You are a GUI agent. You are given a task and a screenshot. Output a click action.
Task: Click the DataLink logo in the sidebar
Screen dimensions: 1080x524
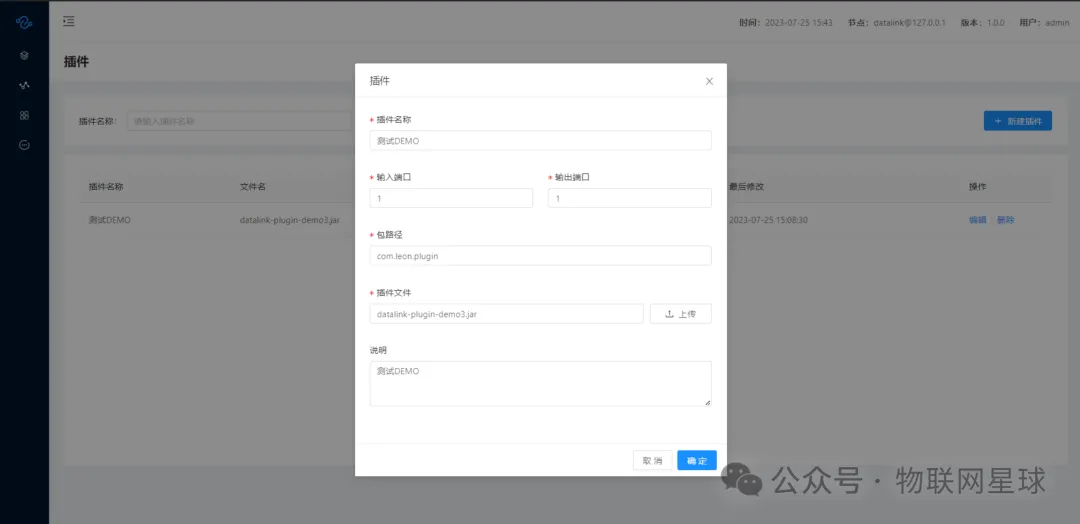24,22
